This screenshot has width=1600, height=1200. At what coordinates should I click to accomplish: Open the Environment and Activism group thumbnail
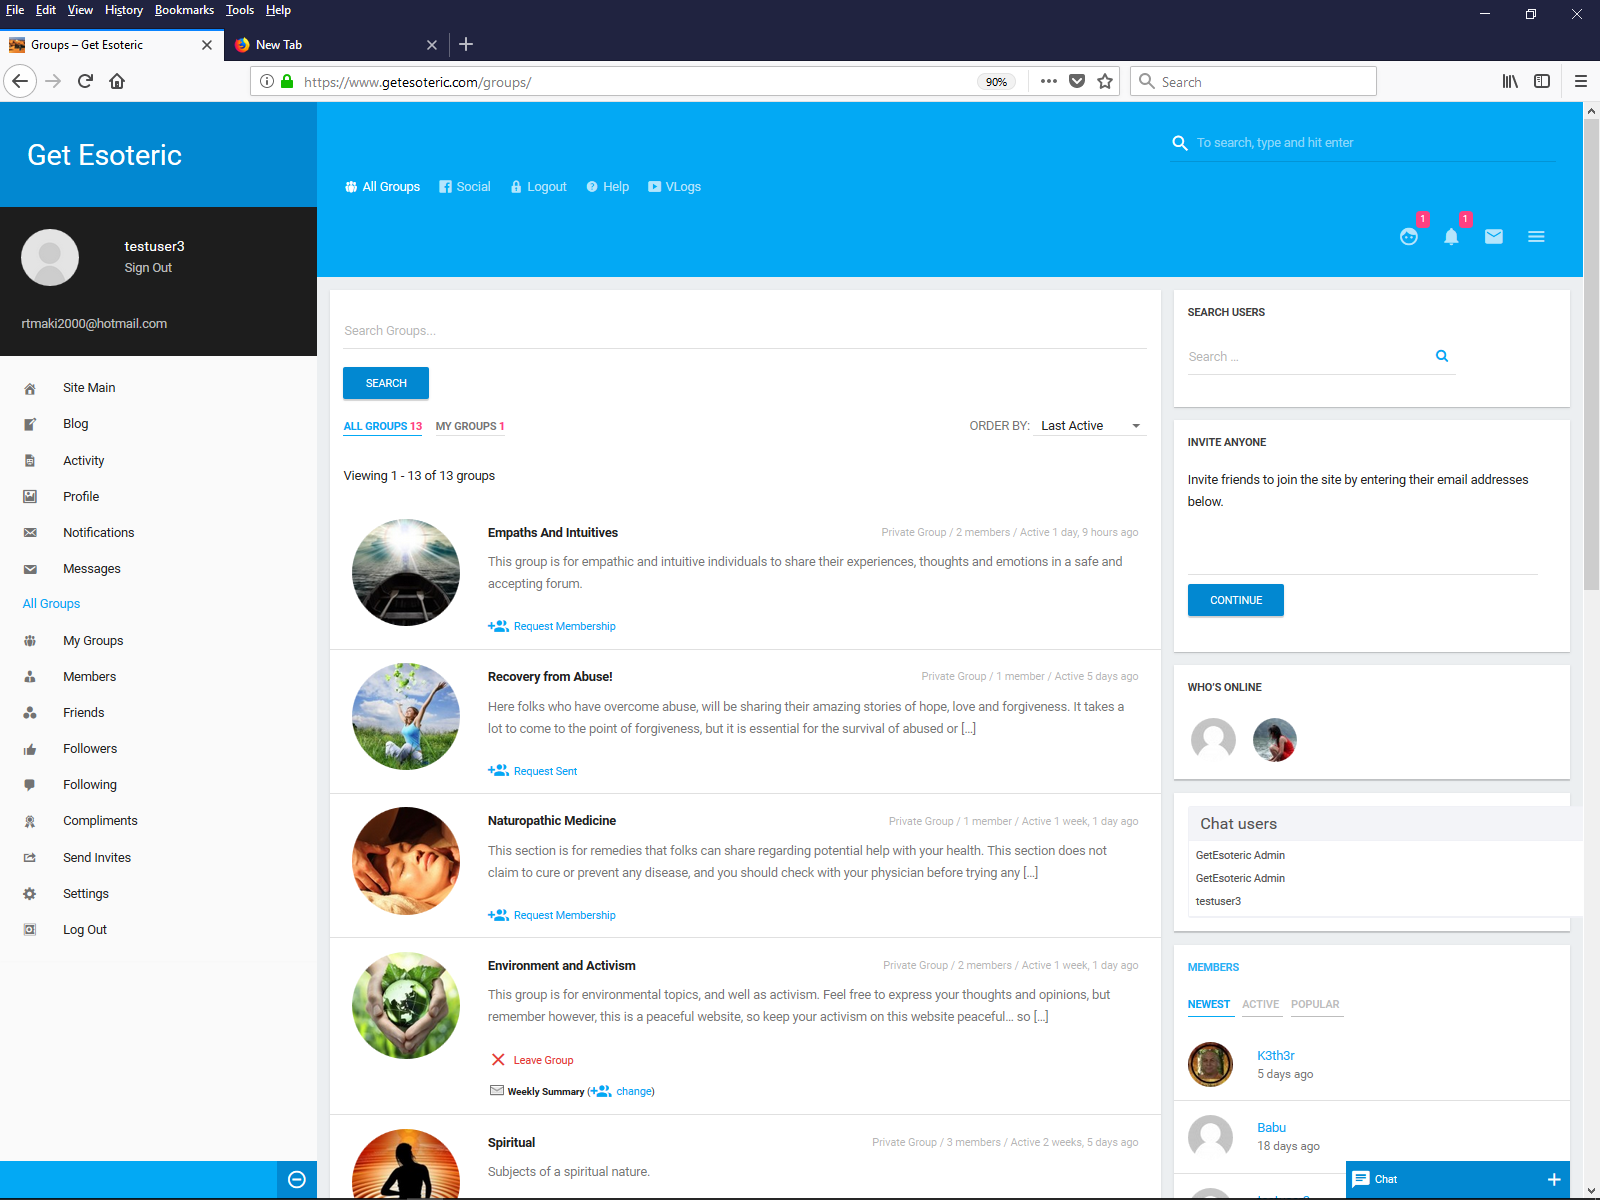coord(406,1005)
